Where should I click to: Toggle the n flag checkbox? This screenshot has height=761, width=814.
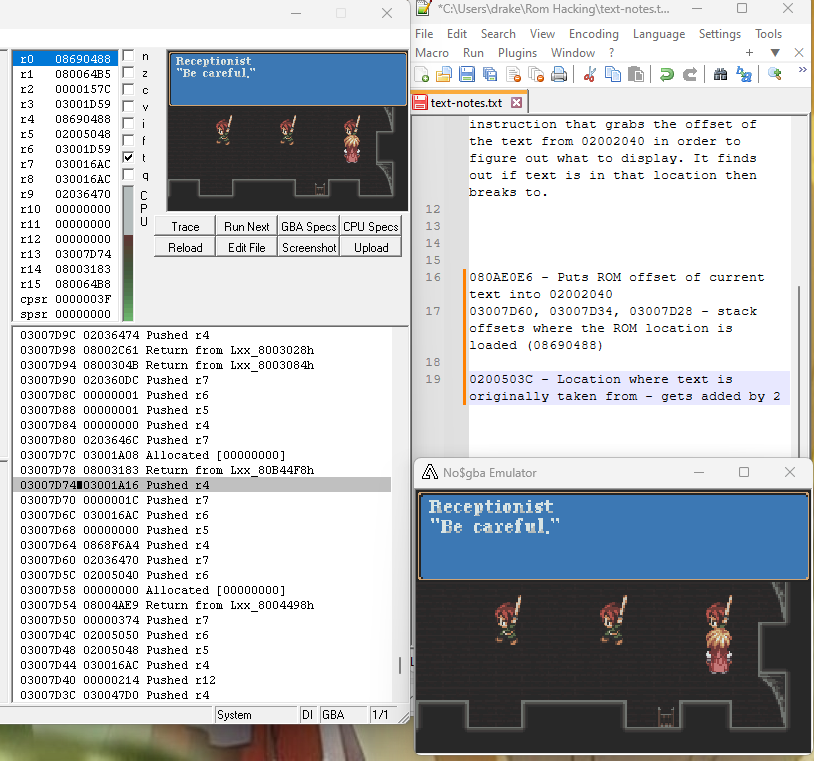[x=128, y=56]
